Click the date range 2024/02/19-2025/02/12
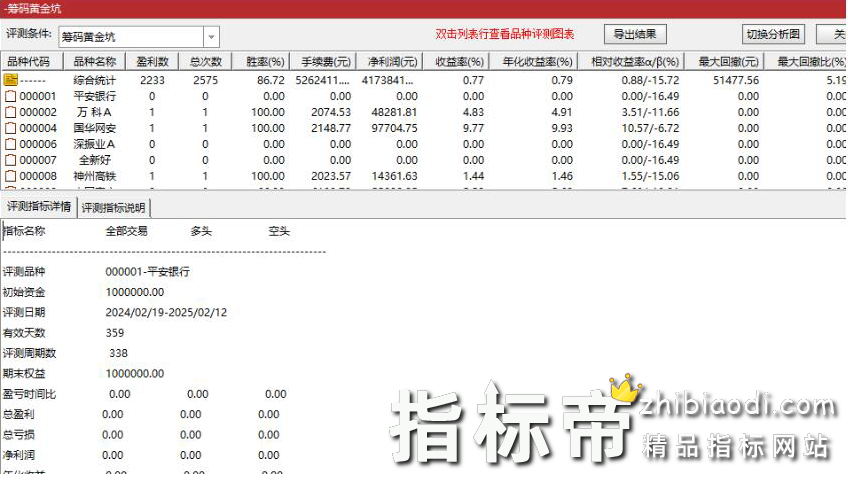The image size is (848, 491). [x=166, y=312]
